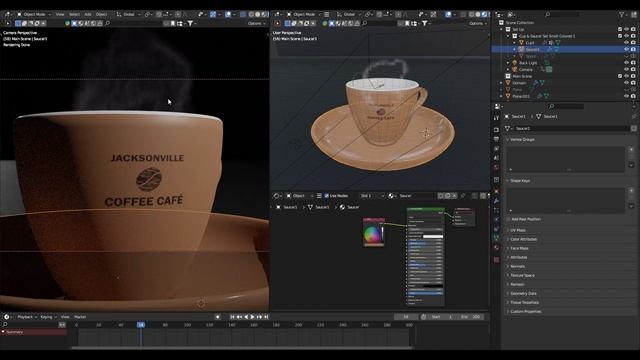Image resolution: width=640 pixels, height=360 pixels.
Task: Open the Output properties tab
Action: (x=496, y=139)
